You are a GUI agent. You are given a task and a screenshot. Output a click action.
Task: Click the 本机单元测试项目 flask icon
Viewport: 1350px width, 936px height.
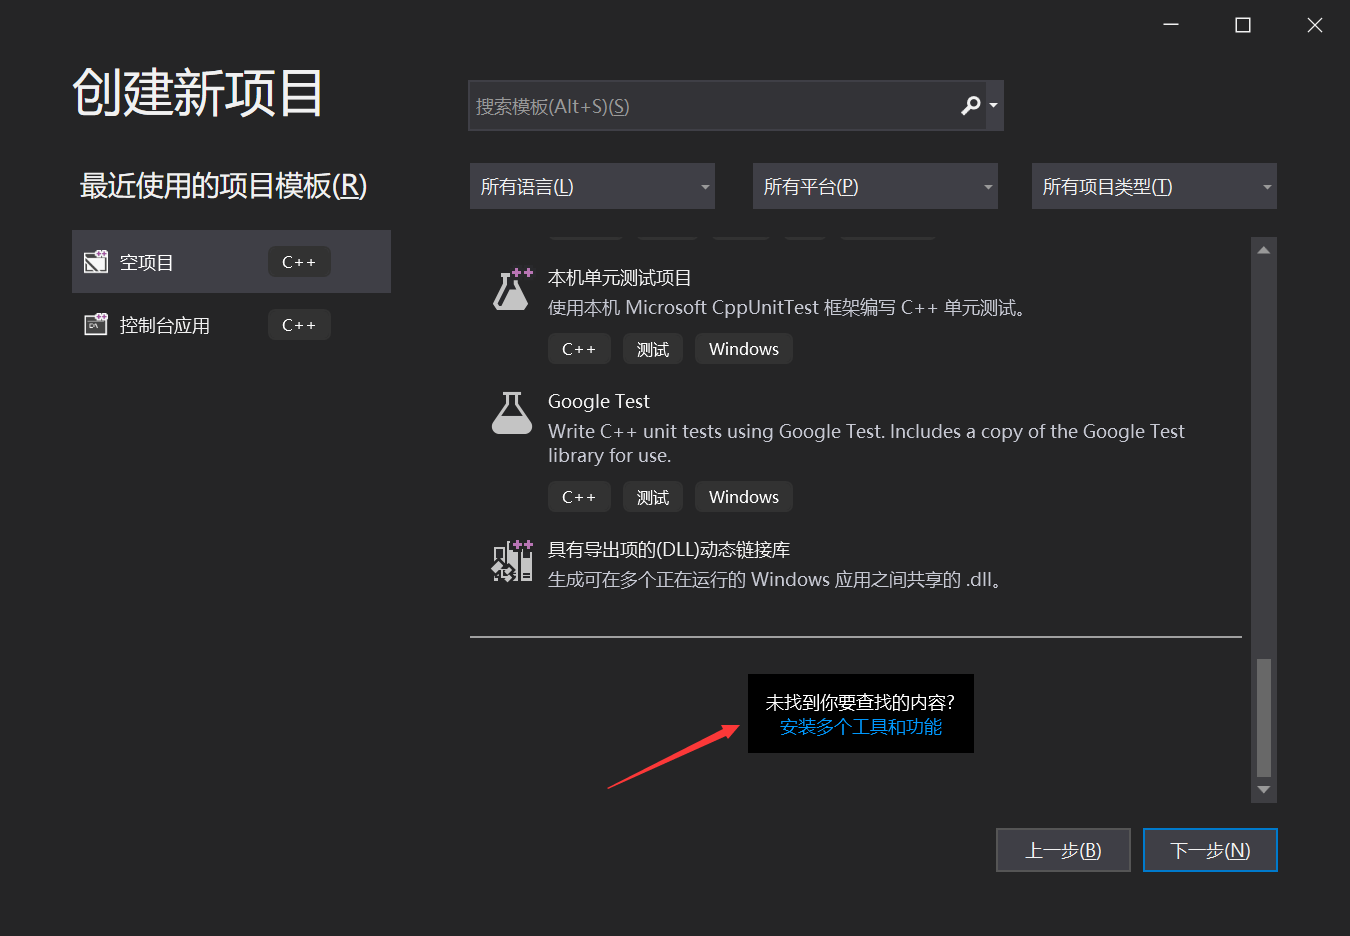(x=512, y=289)
